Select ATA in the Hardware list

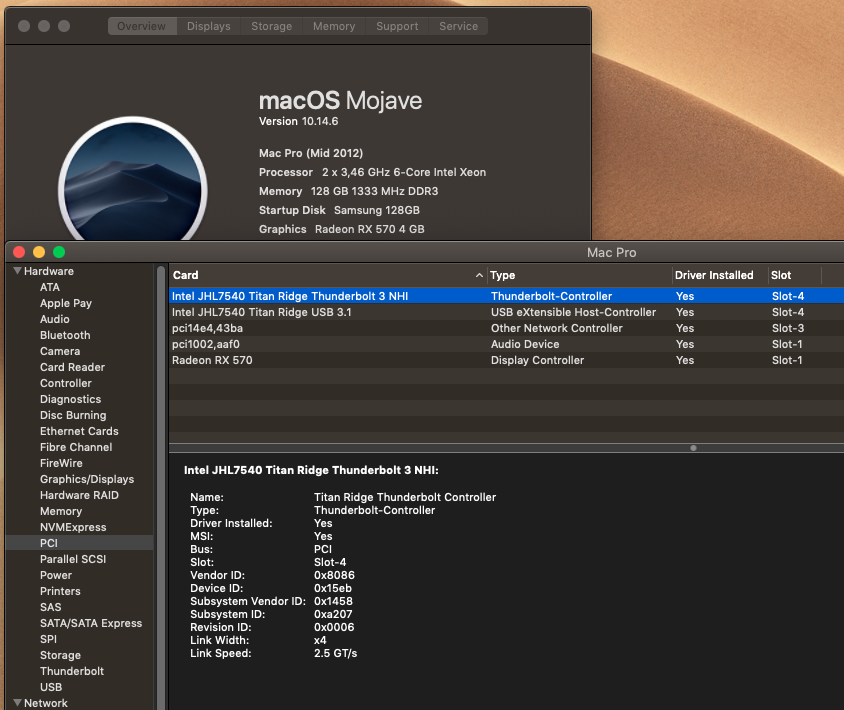click(x=50, y=287)
